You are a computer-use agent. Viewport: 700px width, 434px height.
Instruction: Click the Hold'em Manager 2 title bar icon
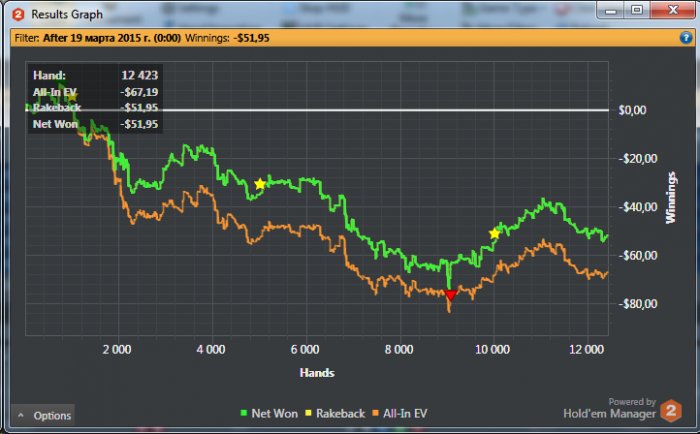[x=18, y=15]
